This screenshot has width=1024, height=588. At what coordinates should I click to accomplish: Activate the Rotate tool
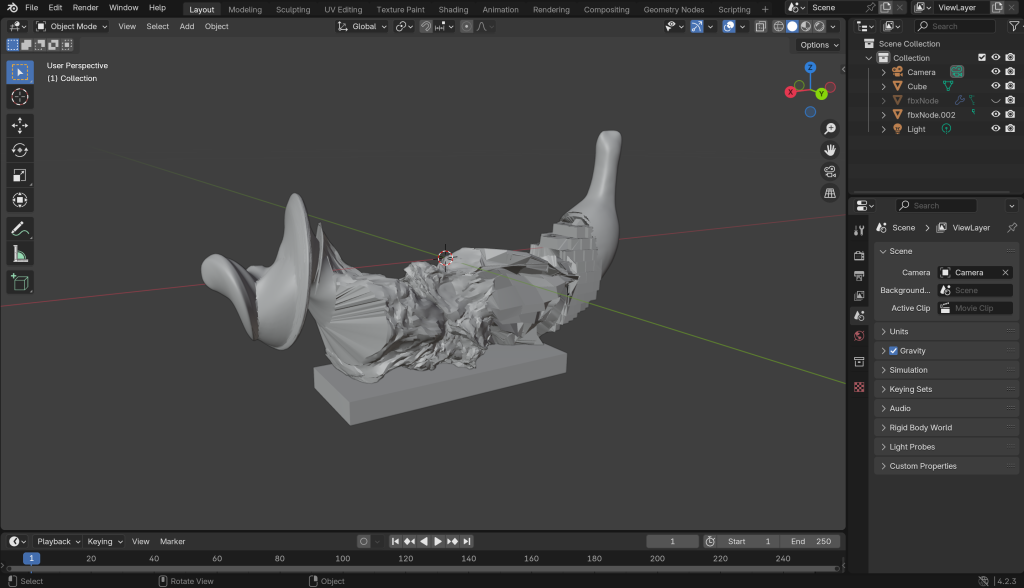click(20, 150)
